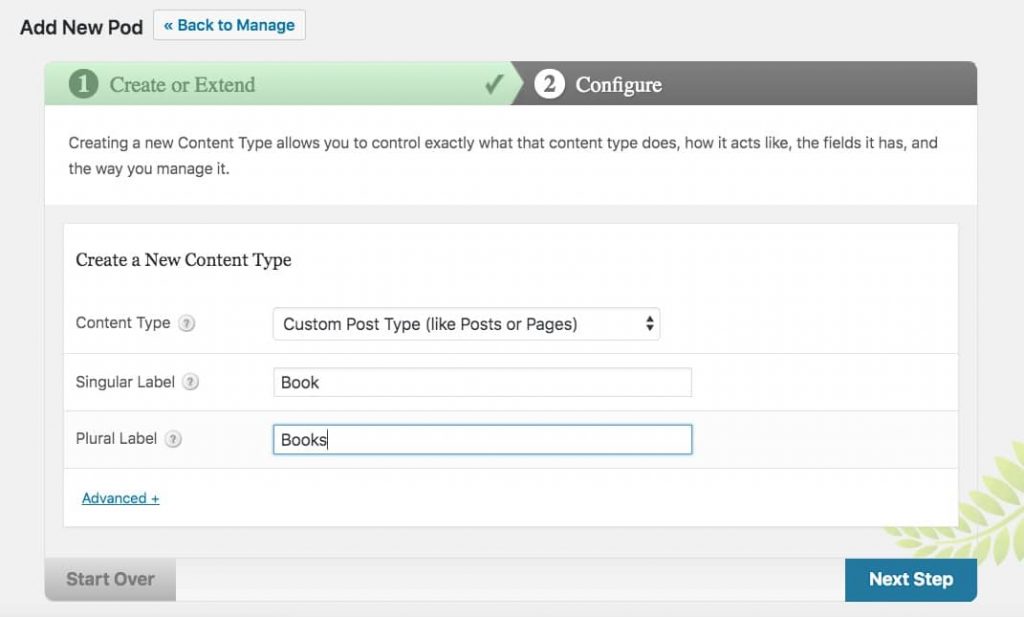Click inside the Plural Label field
The height and width of the screenshot is (617, 1024).
[x=482, y=438]
